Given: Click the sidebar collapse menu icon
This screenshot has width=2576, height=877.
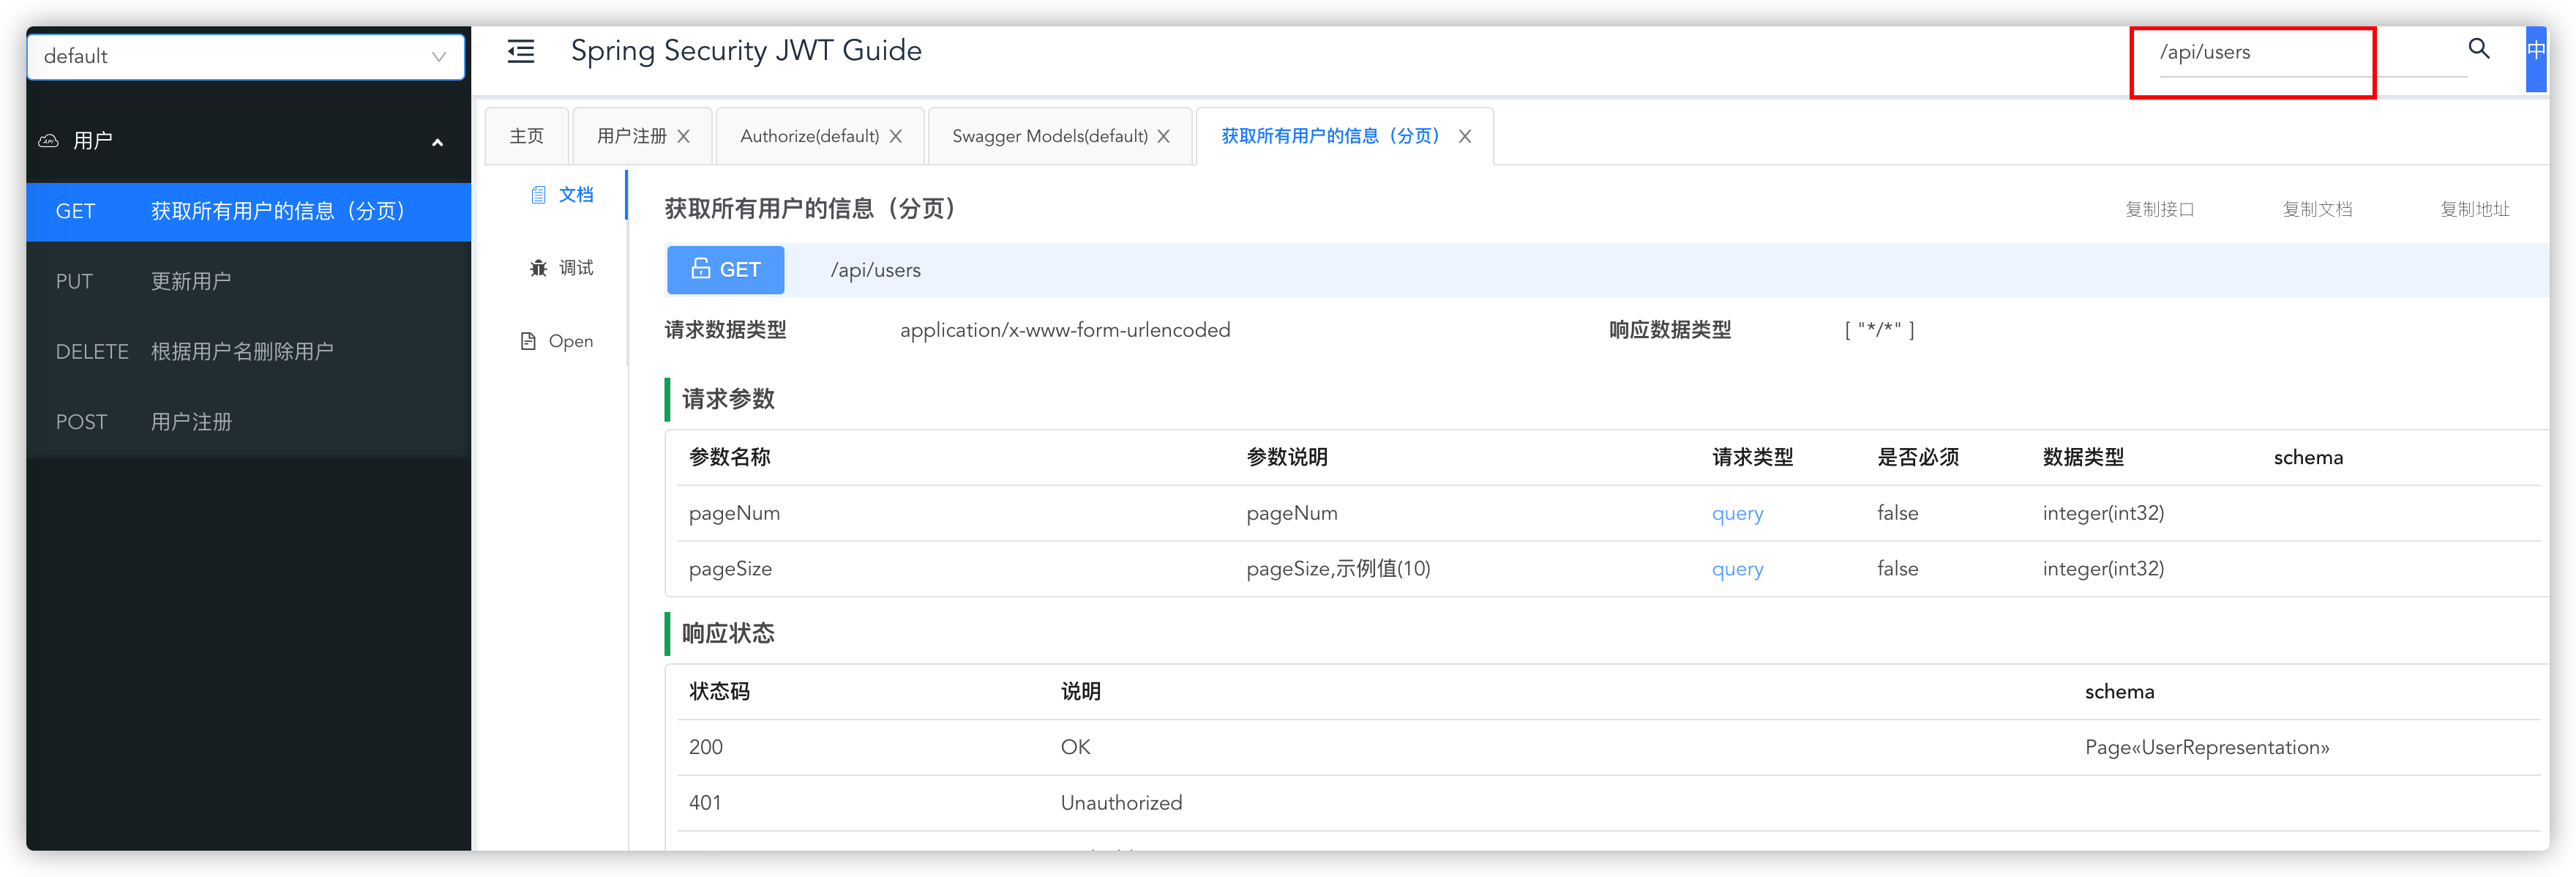Looking at the screenshot, I should tap(520, 51).
